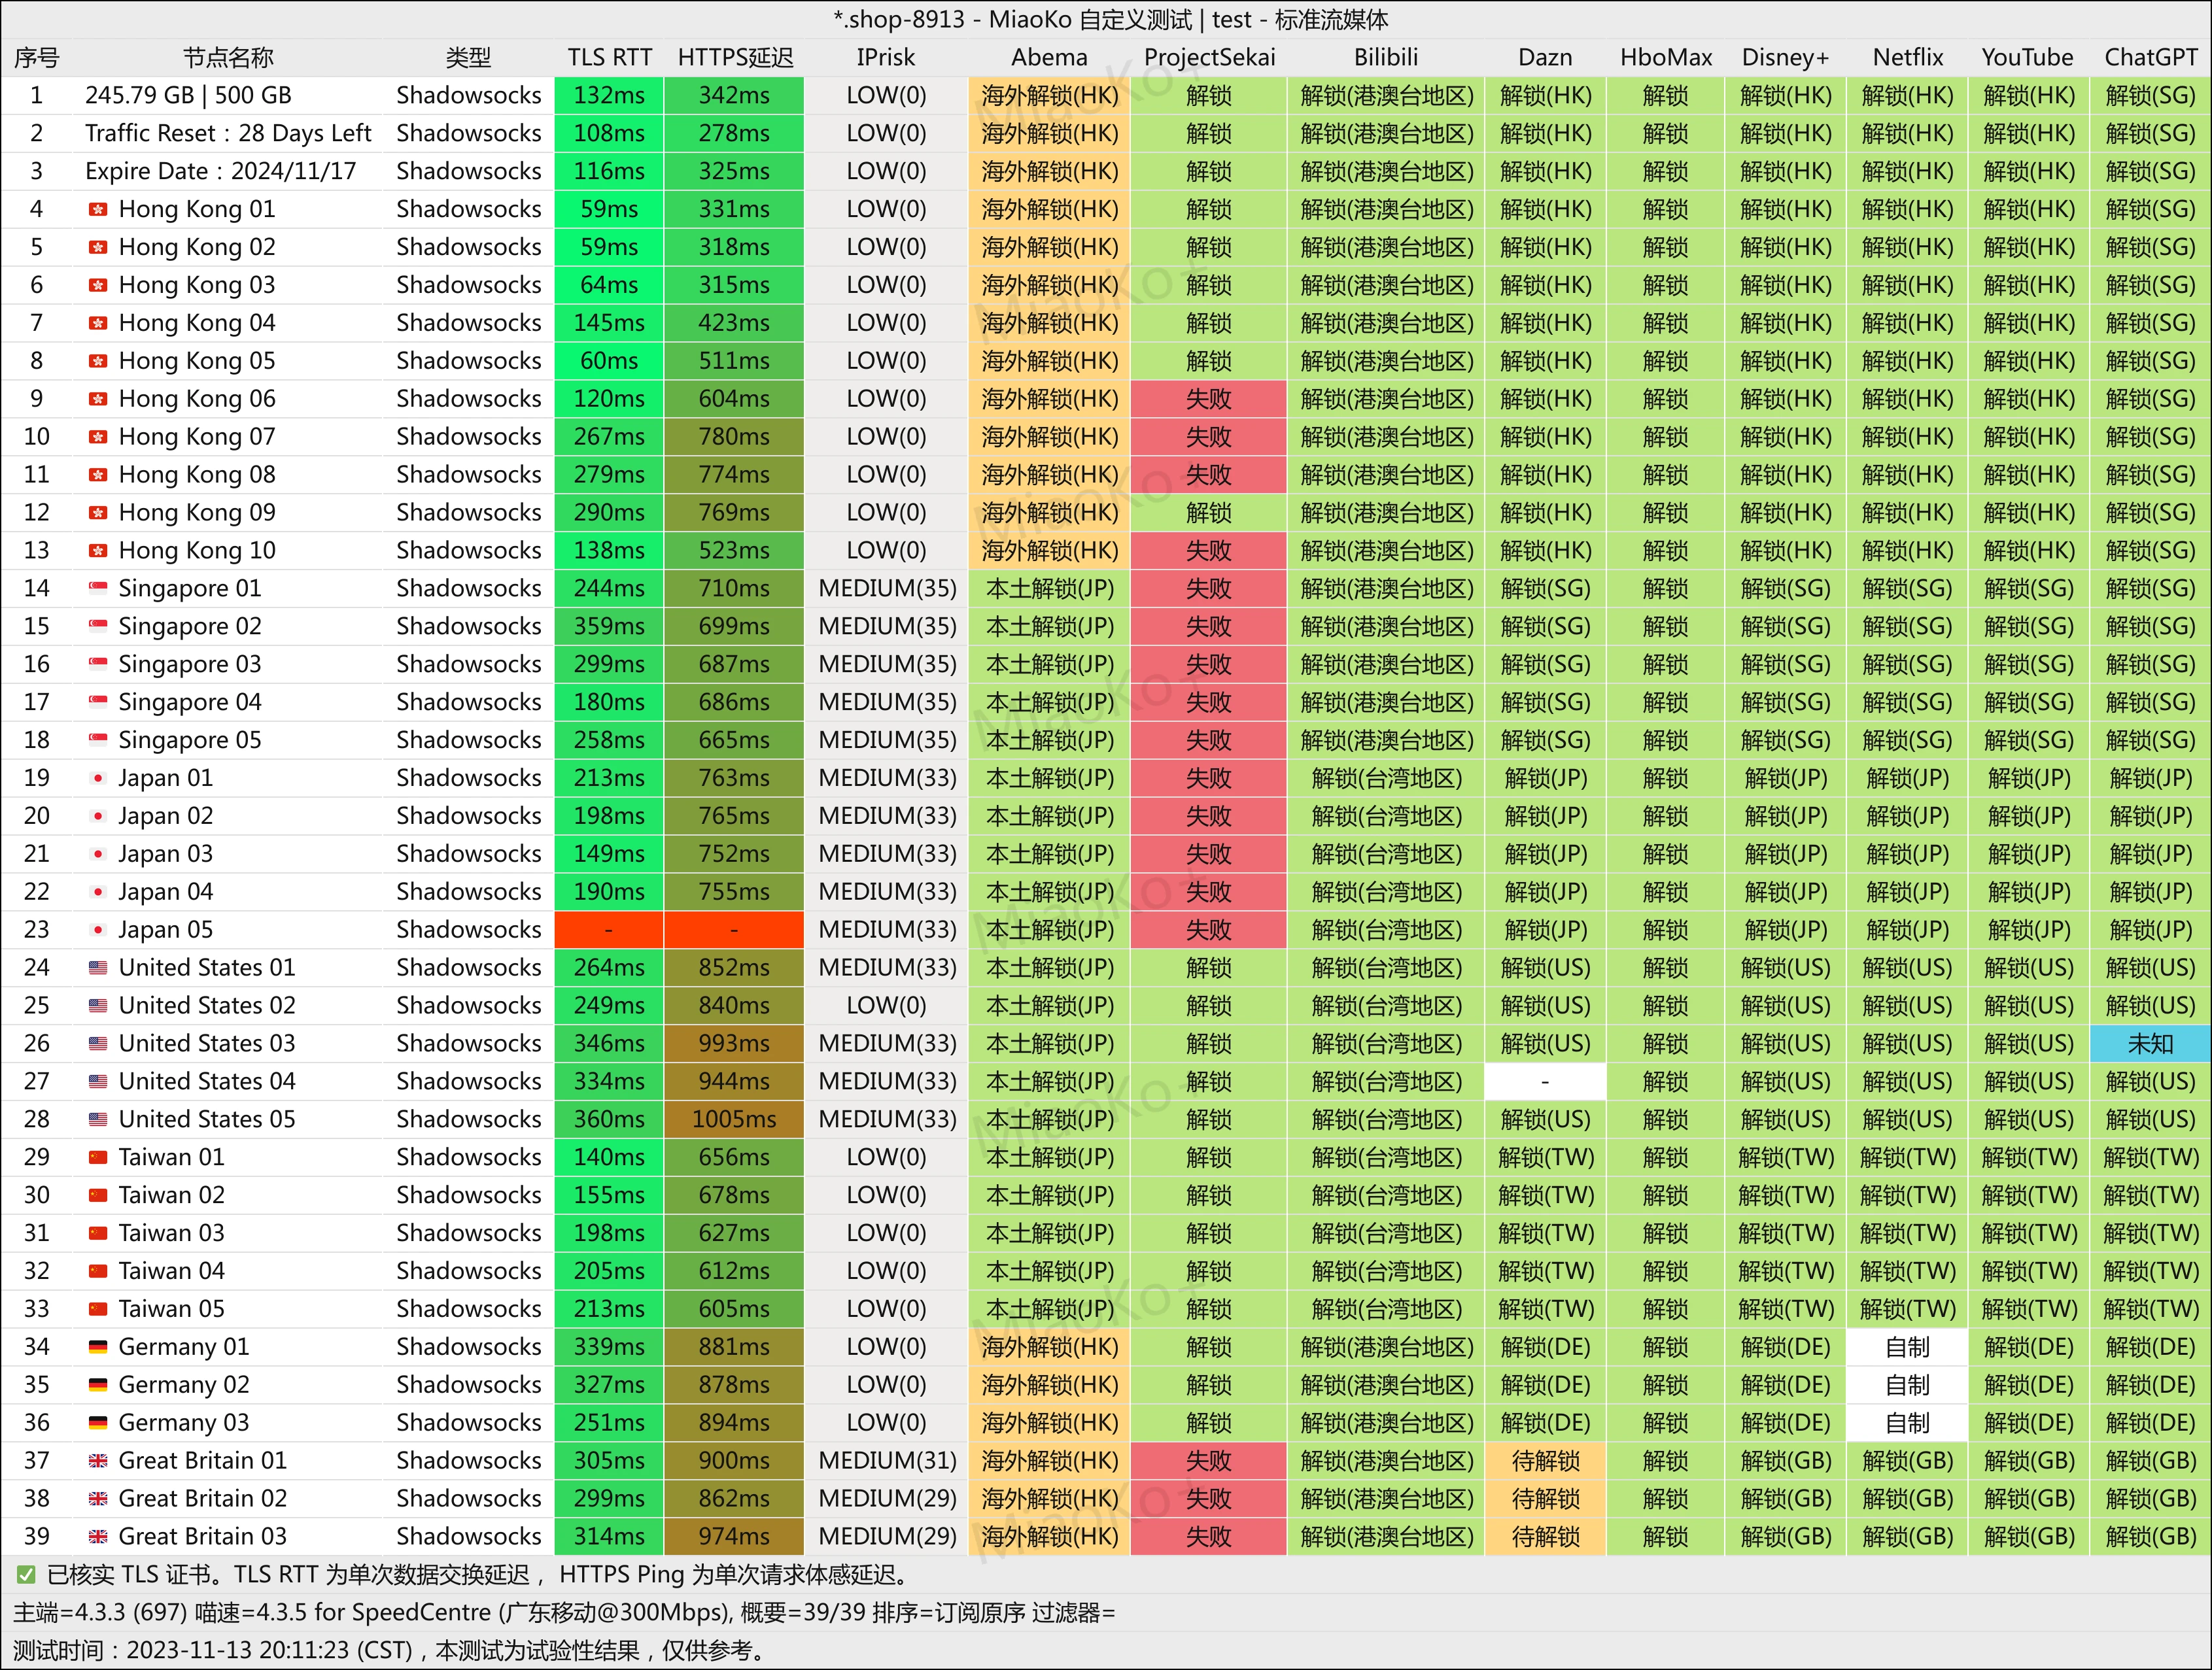The width and height of the screenshot is (2212, 1670).
Task: Click the Expire Date : 2024/11/17 row
Action: [x=220, y=172]
